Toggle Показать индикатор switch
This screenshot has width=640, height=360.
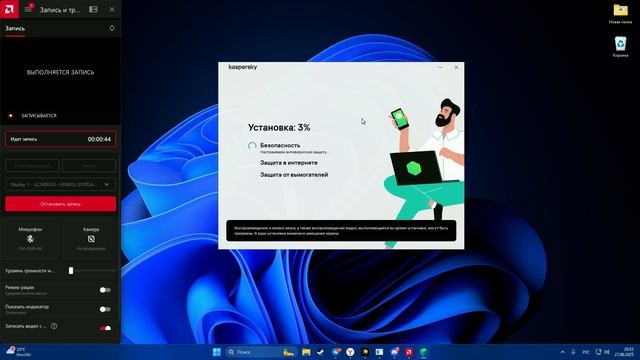click(105, 309)
